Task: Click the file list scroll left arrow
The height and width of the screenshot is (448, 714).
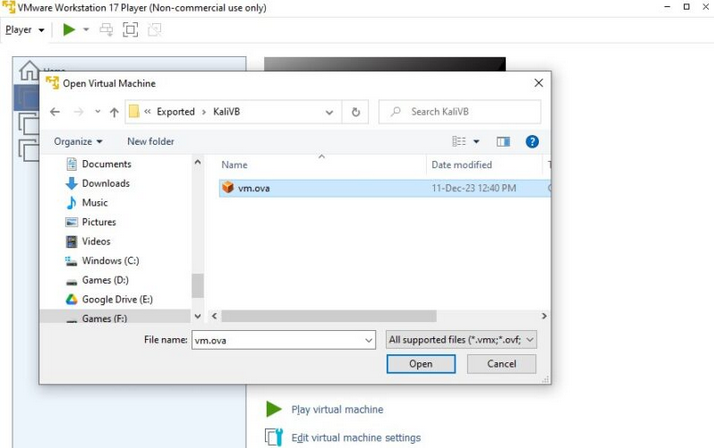Action: point(214,316)
